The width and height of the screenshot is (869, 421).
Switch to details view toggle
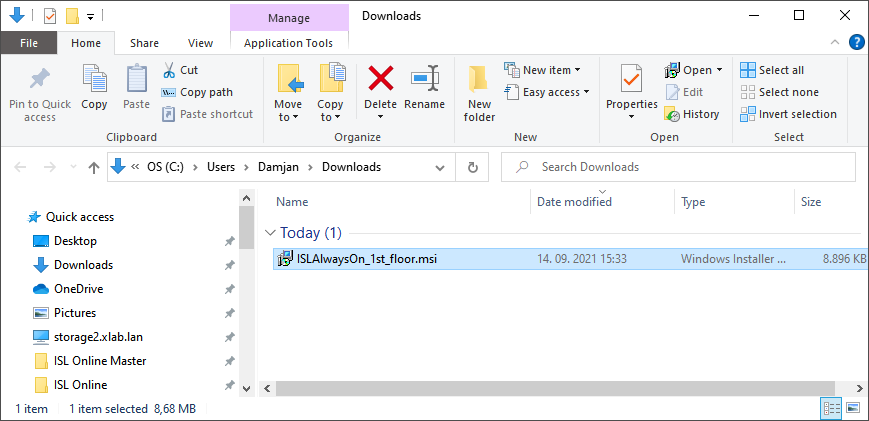[x=831, y=408]
